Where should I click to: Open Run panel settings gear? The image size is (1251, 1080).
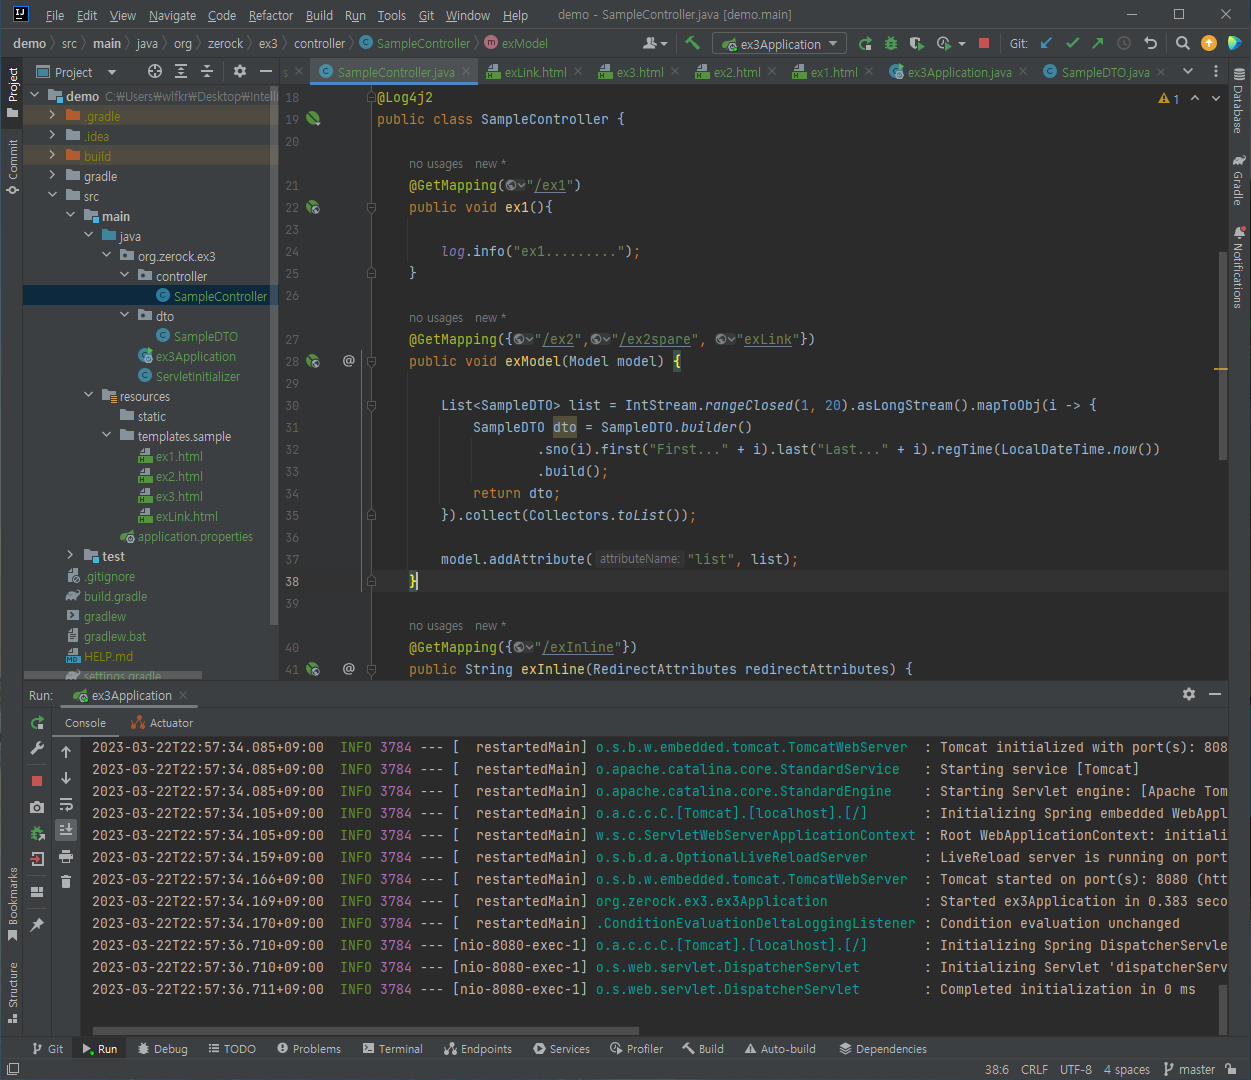pos(1189,694)
